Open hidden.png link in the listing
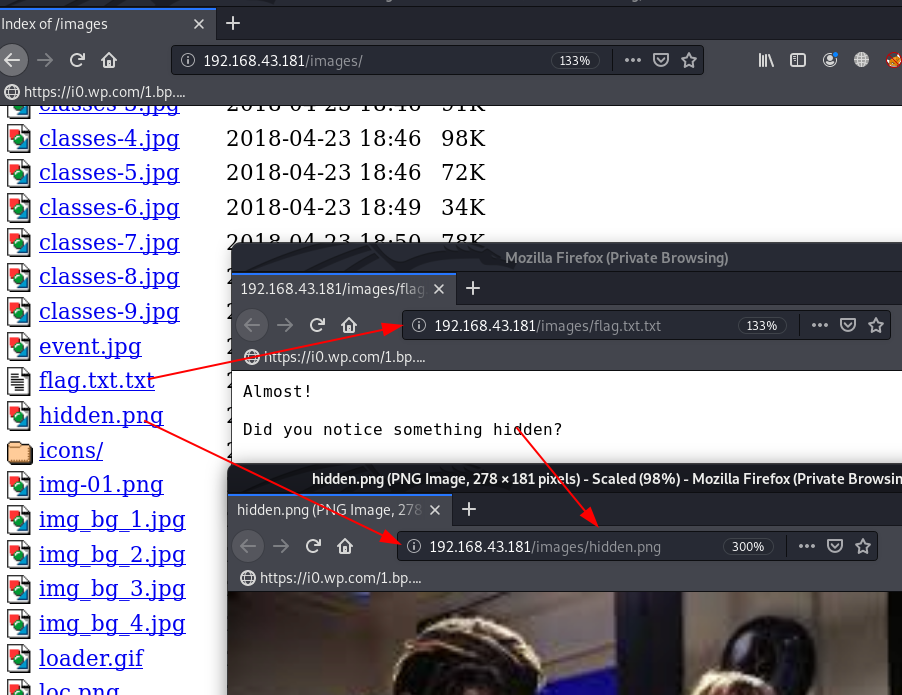The image size is (902, 695). tap(101, 415)
